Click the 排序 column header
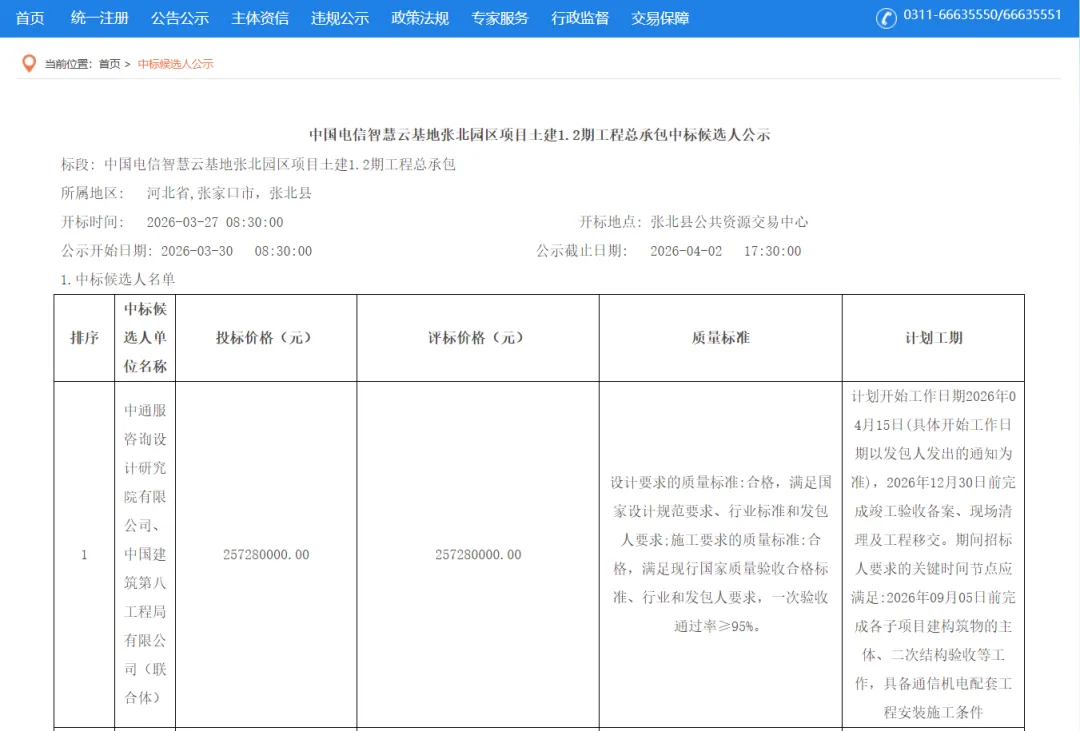Image resolution: width=1080 pixels, height=731 pixels. [x=84, y=338]
